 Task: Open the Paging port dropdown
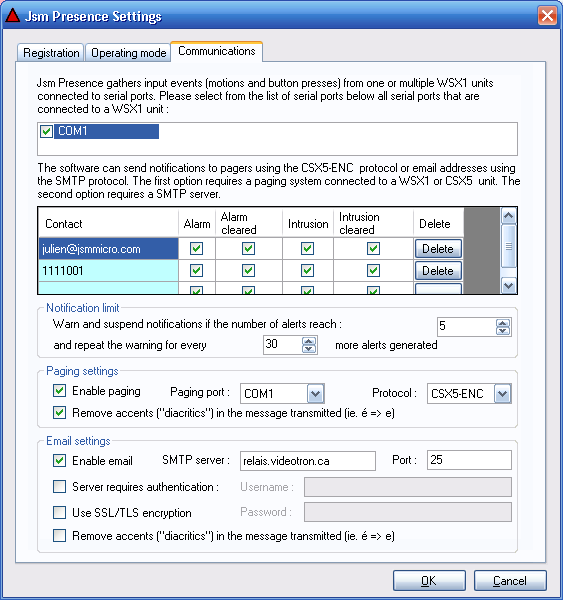(315, 393)
